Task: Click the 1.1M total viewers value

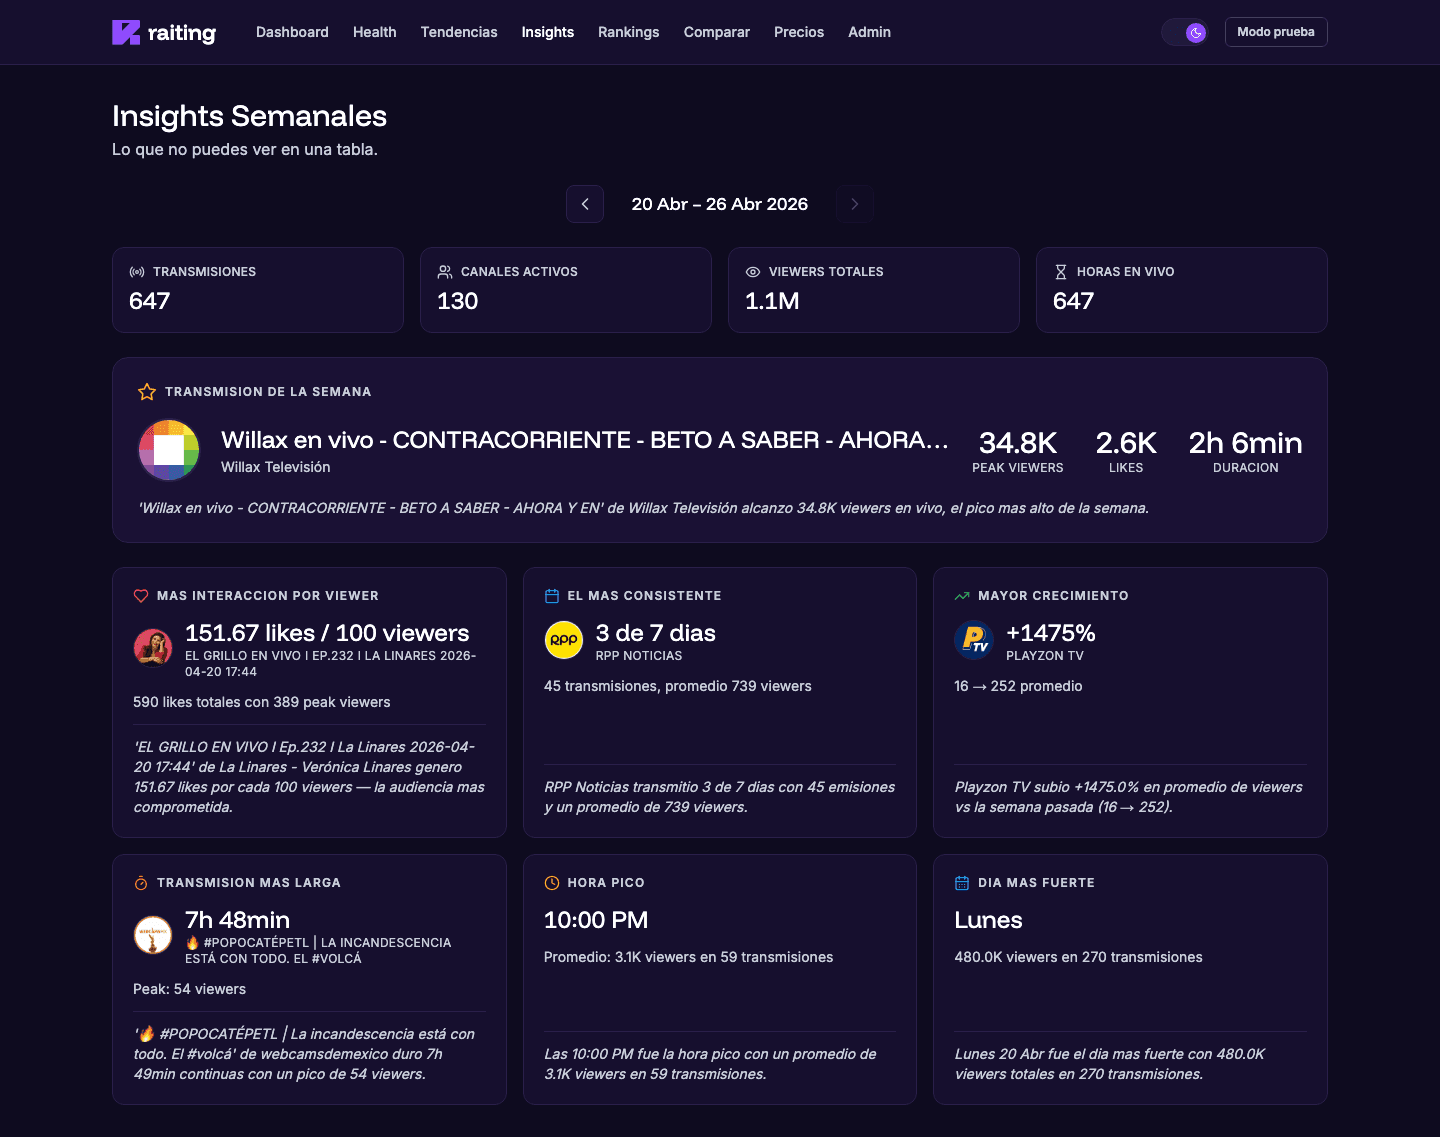Action: point(772,301)
